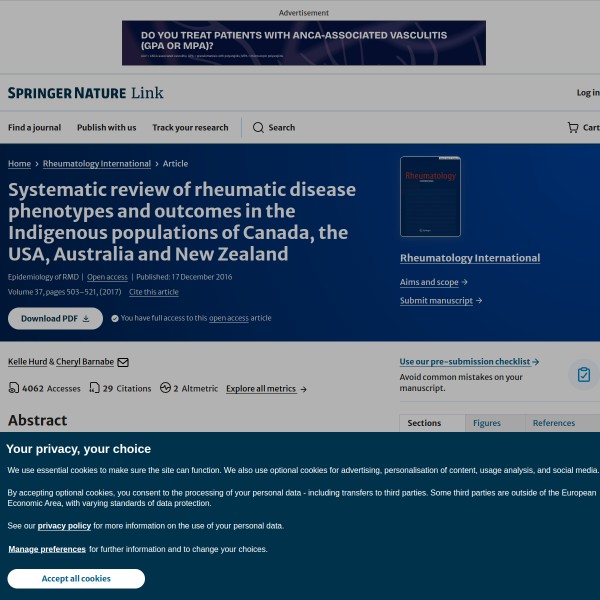The width and height of the screenshot is (600, 600).
Task: Click the search magnifier icon
Action: [258, 128]
